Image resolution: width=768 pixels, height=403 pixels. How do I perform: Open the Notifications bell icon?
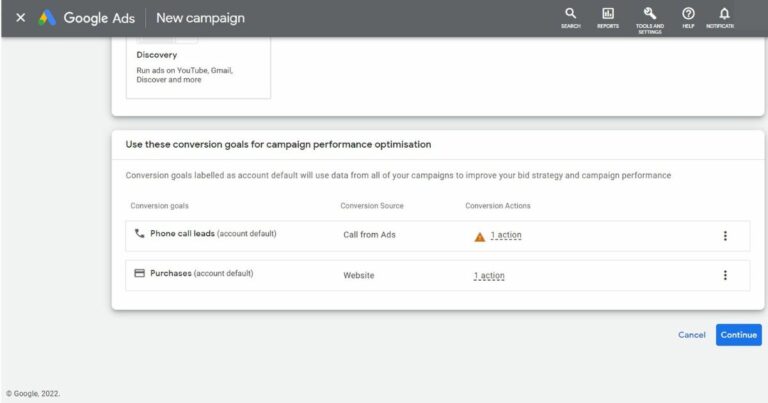(724, 13)
